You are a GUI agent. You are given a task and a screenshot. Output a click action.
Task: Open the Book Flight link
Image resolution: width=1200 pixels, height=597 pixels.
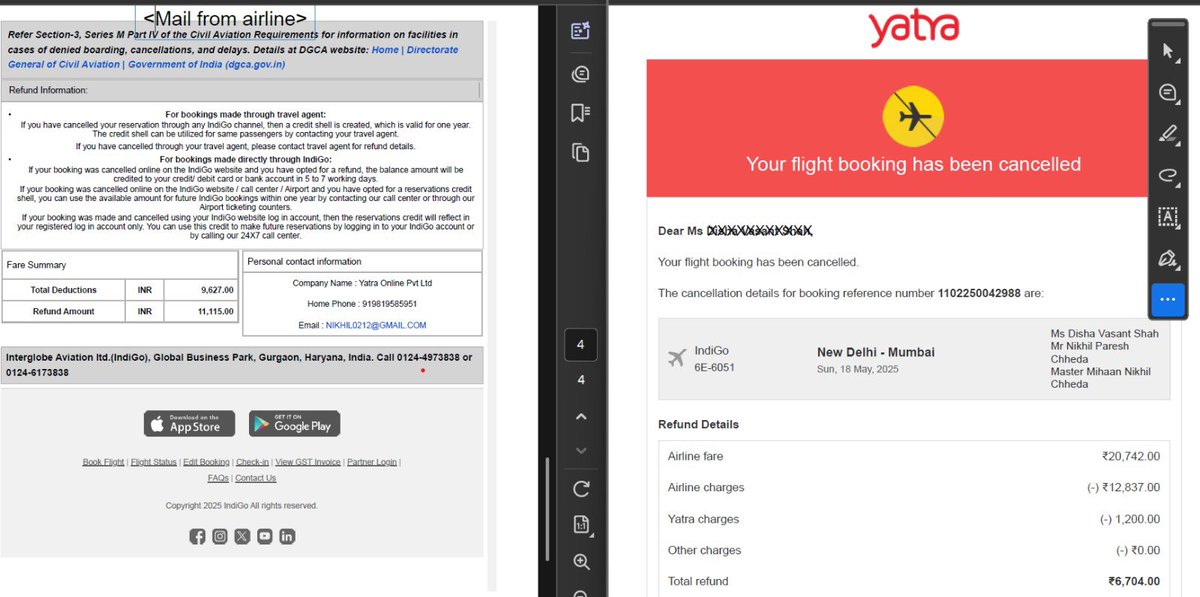(x=103, y=462)
